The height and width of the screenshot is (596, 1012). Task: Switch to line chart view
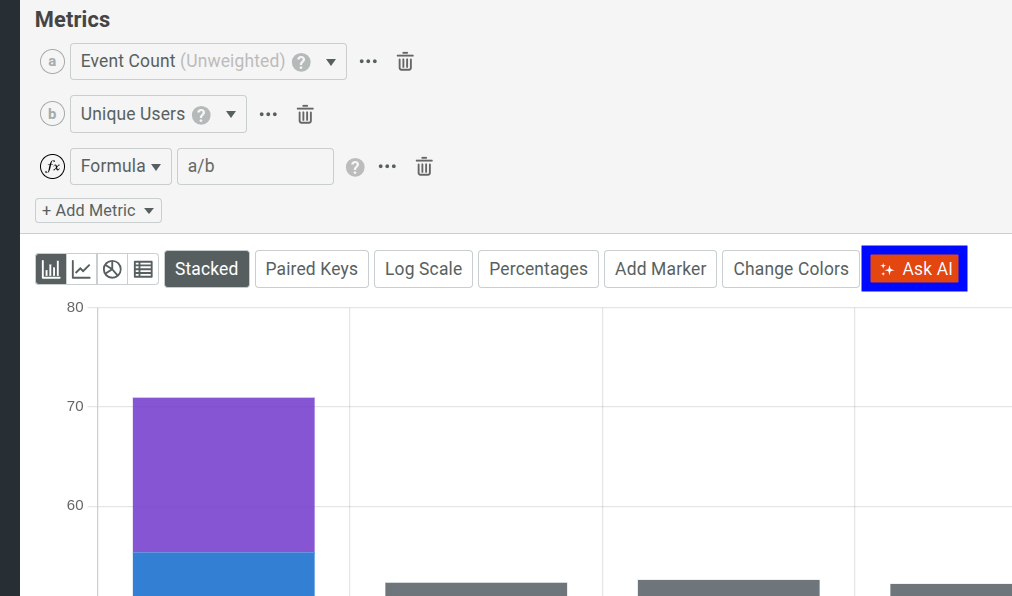(x=81, y=268)
